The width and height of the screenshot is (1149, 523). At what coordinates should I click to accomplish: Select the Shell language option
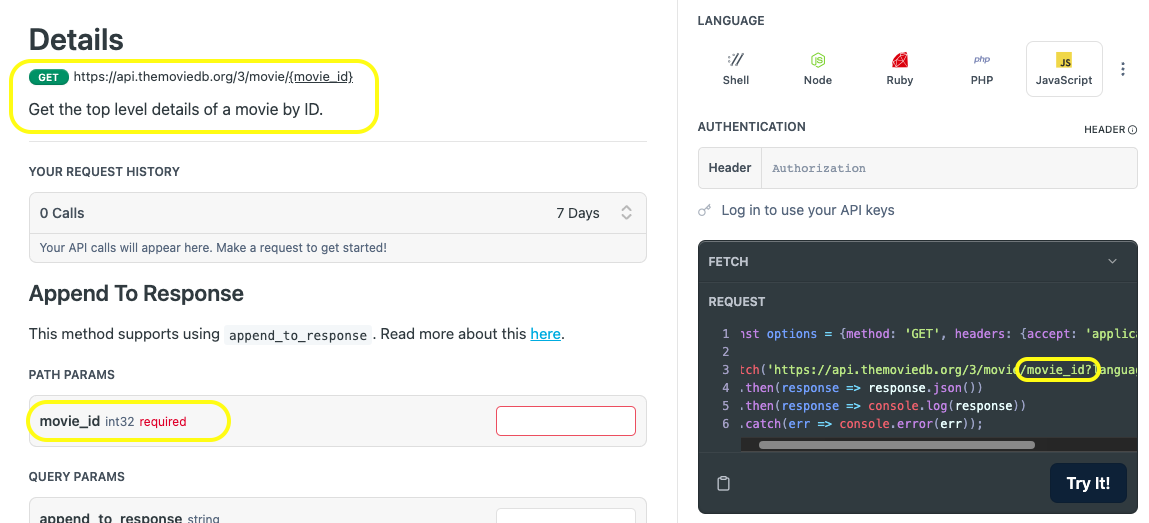736,69
